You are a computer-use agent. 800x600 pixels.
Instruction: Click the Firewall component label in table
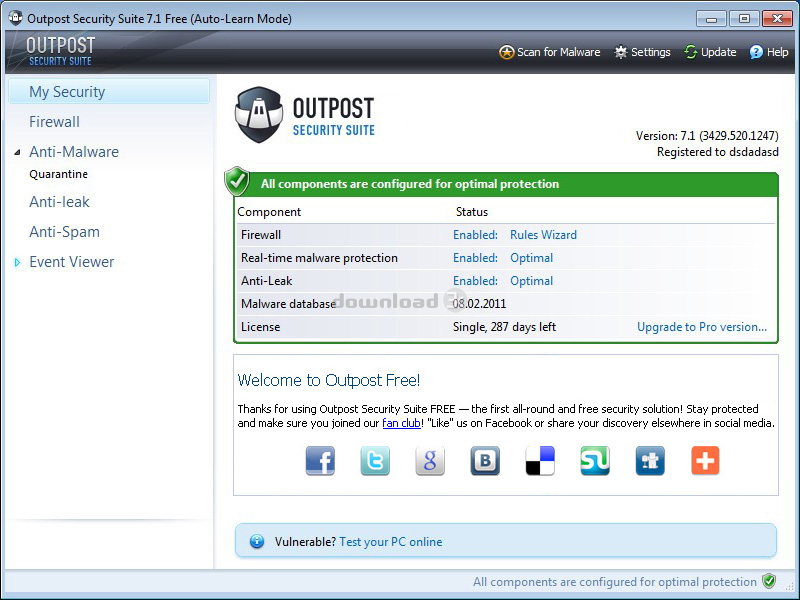(x=261, y=235)
